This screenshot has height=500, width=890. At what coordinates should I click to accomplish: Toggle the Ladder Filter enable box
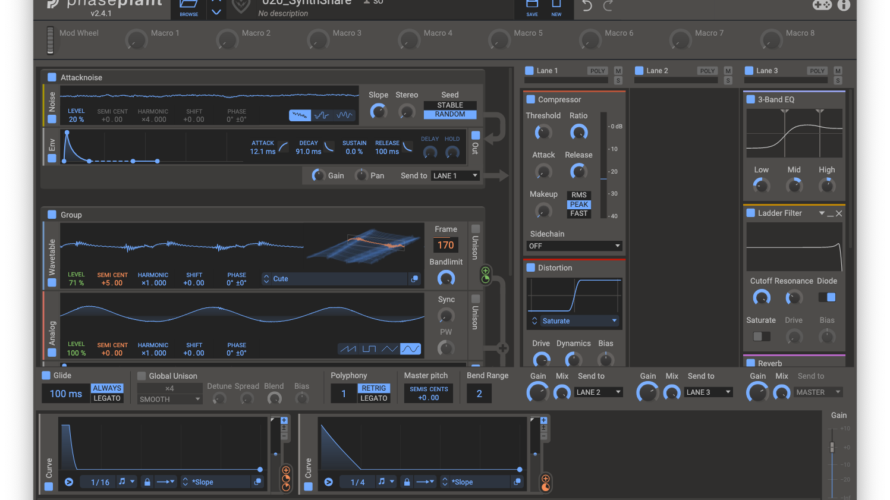[x=750, y=213]
